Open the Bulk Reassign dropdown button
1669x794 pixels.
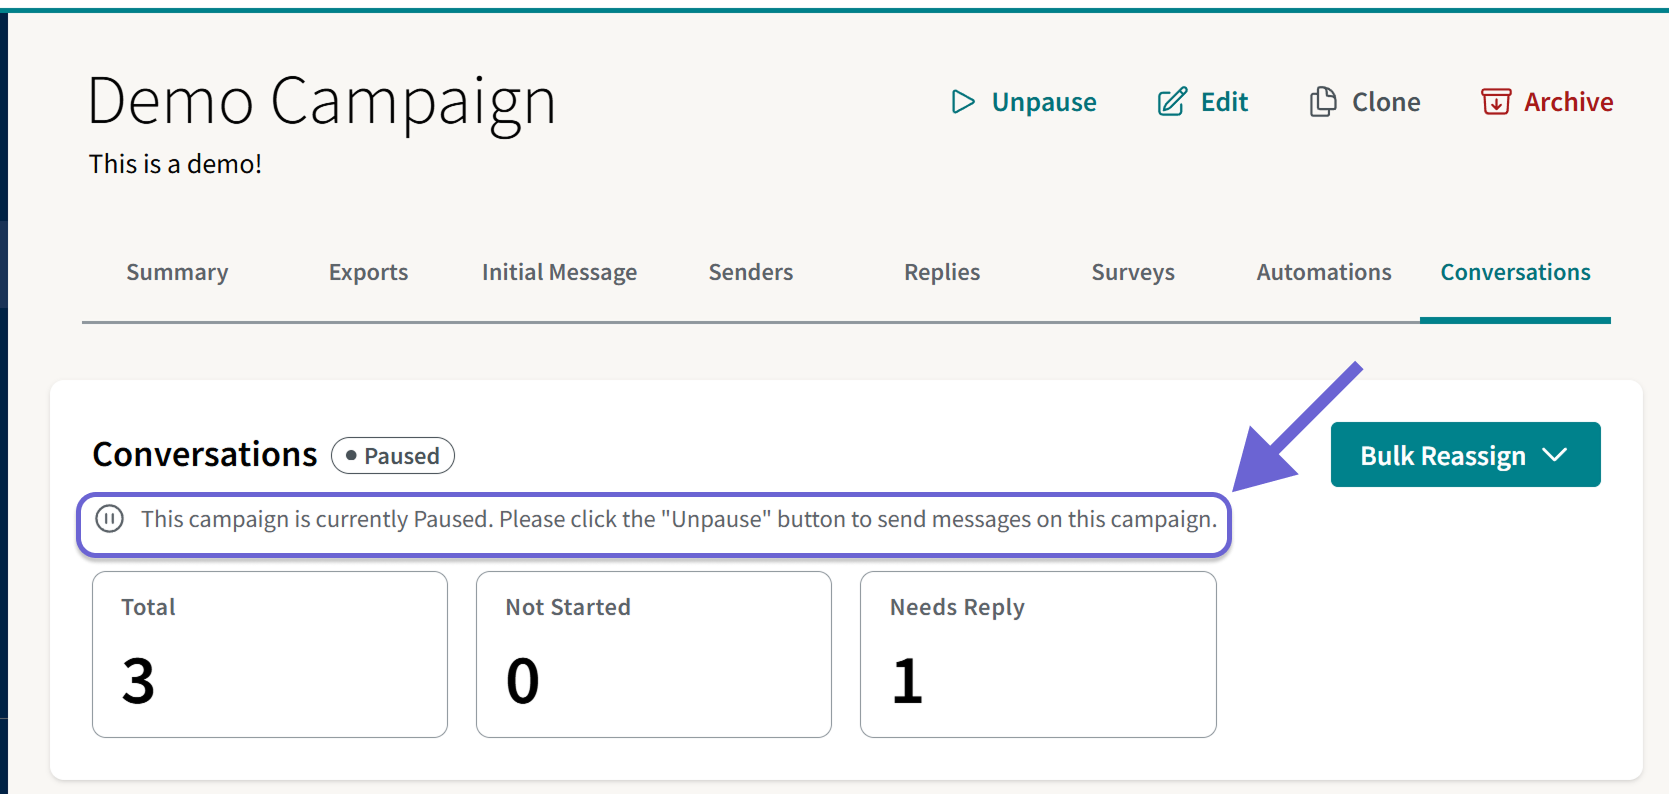(1465, 455)
